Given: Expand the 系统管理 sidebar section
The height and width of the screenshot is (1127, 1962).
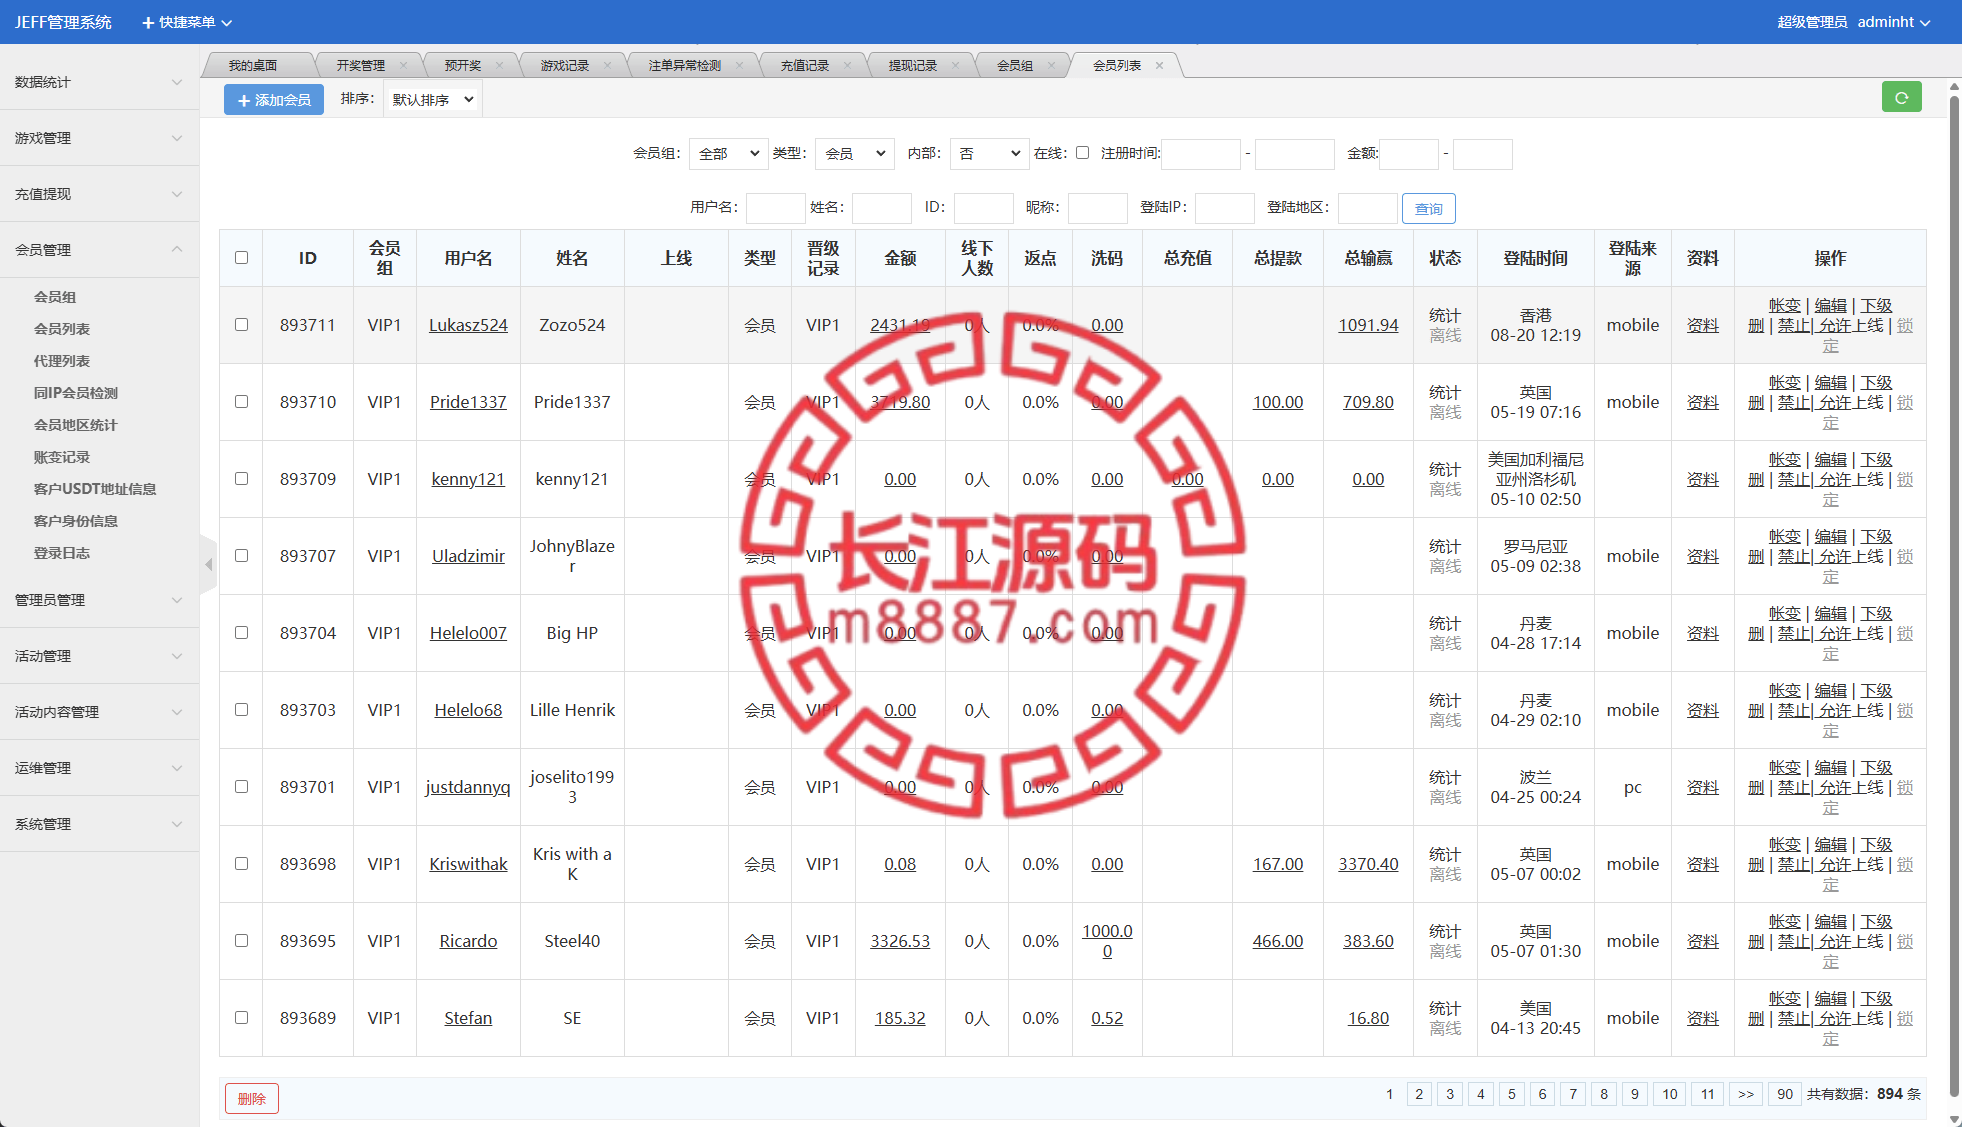Looking at the screenshot, I should (99, 824).
